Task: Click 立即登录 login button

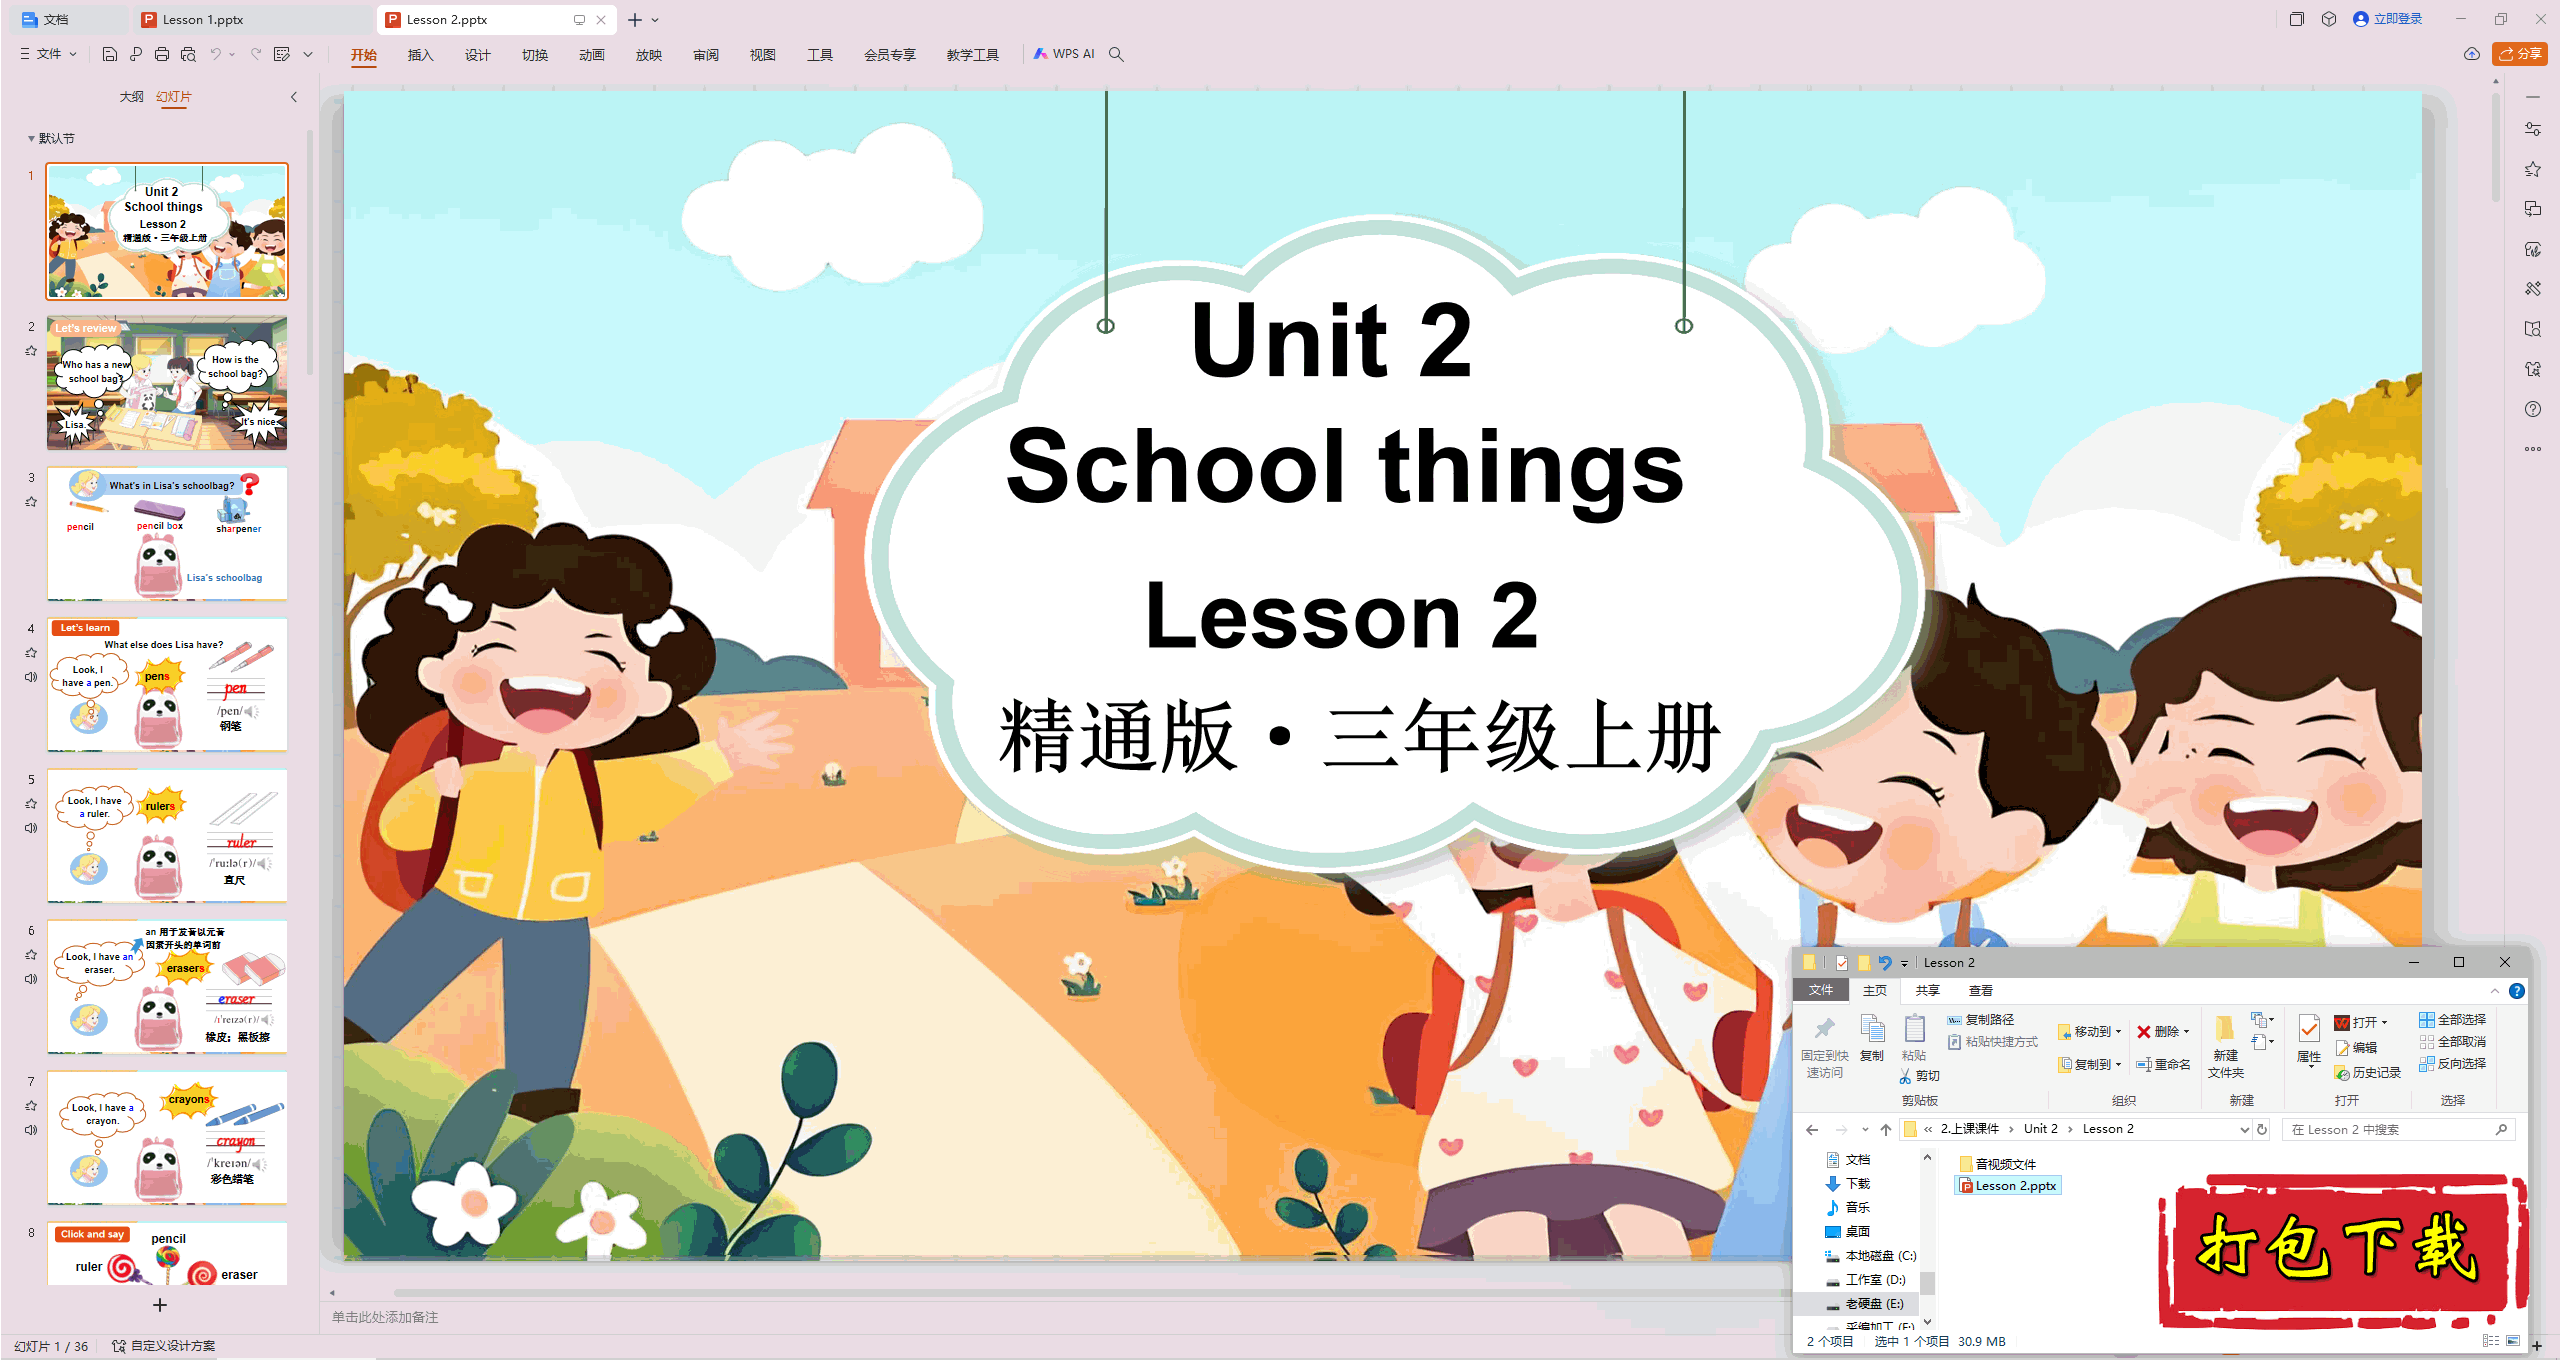Action: click(2388, 19)
